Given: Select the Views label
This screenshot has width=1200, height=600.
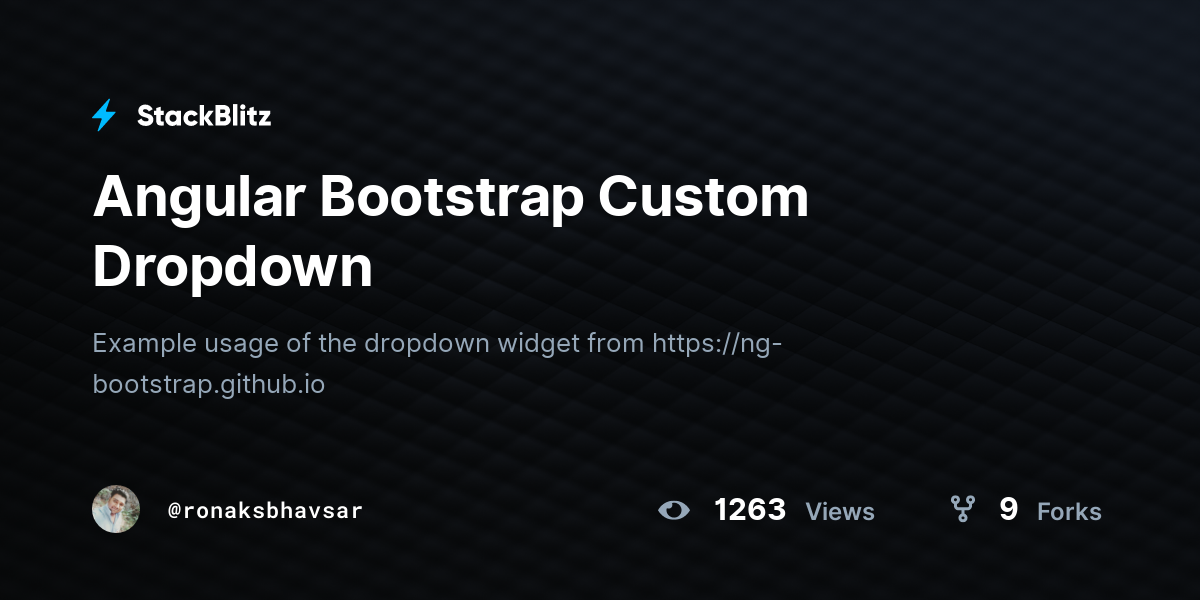Looking at the screenshot, I should 840,512.
